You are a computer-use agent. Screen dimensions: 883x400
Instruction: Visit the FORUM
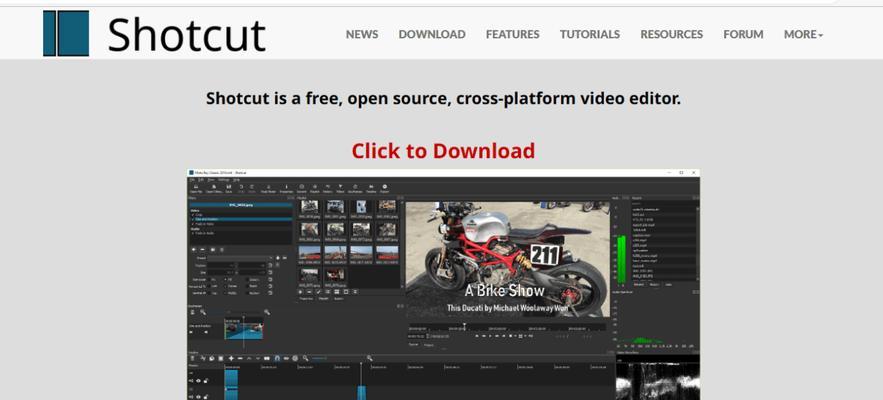click(743, 34)
